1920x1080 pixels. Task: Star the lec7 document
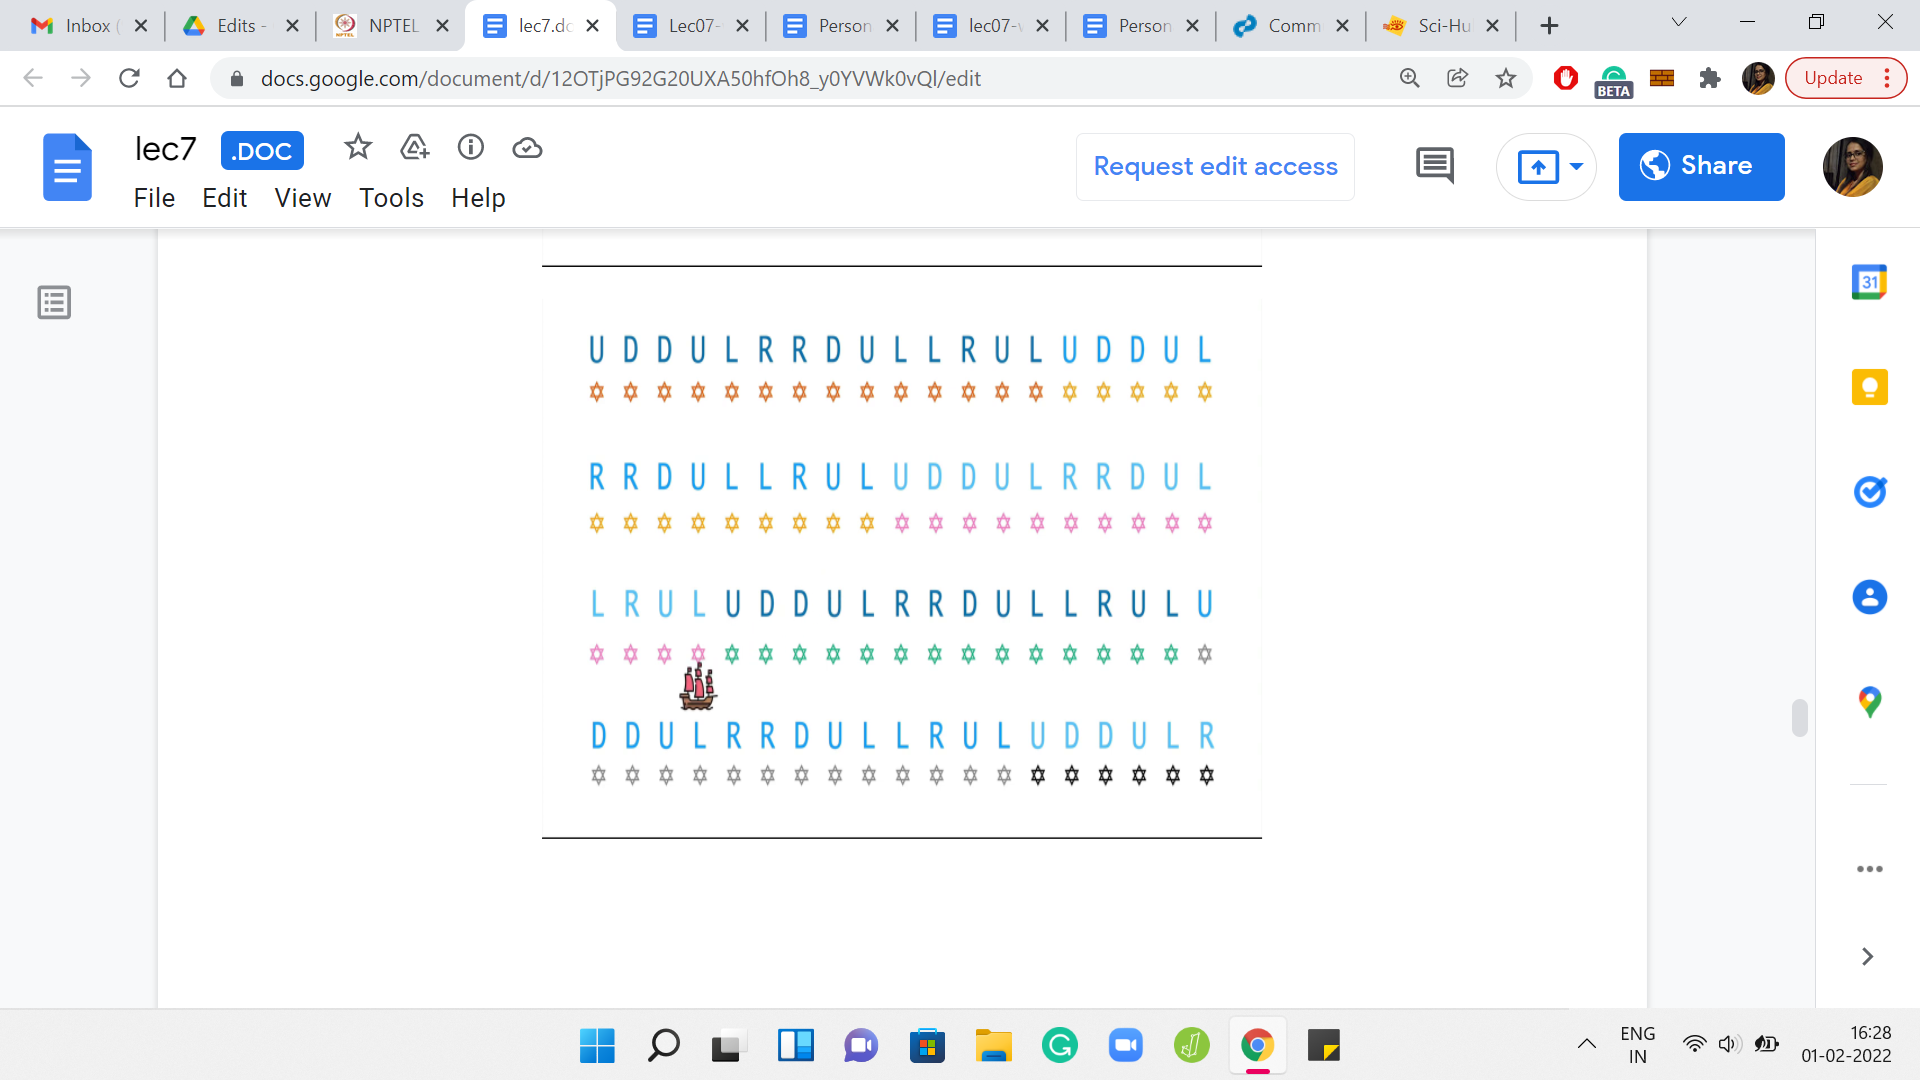point(357,148)
